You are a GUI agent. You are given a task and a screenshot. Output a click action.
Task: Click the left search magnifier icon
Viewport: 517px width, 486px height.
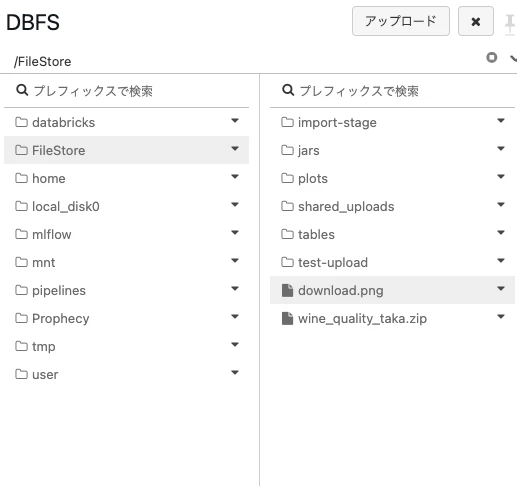point(22,90)
